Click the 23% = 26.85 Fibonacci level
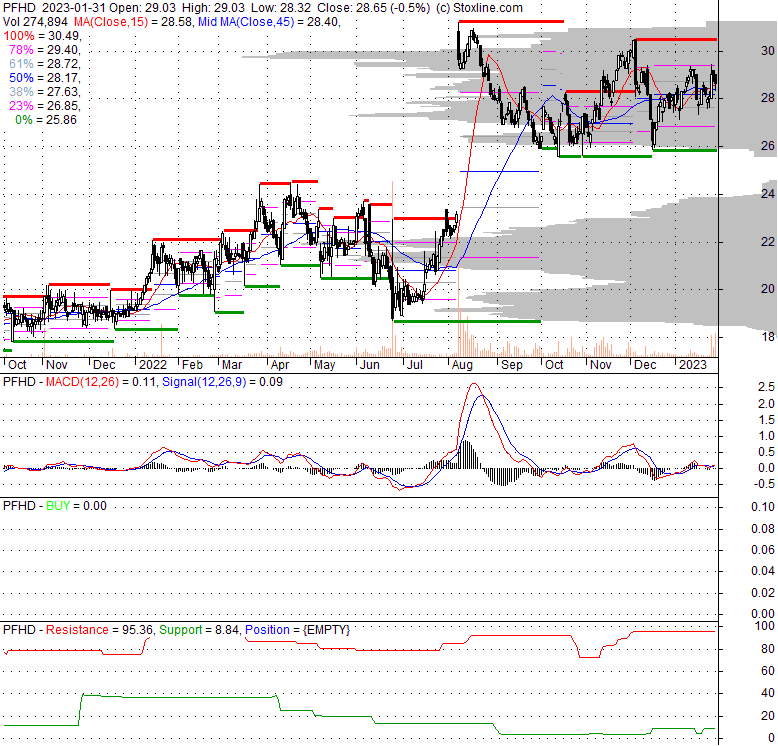 [44, 106]
